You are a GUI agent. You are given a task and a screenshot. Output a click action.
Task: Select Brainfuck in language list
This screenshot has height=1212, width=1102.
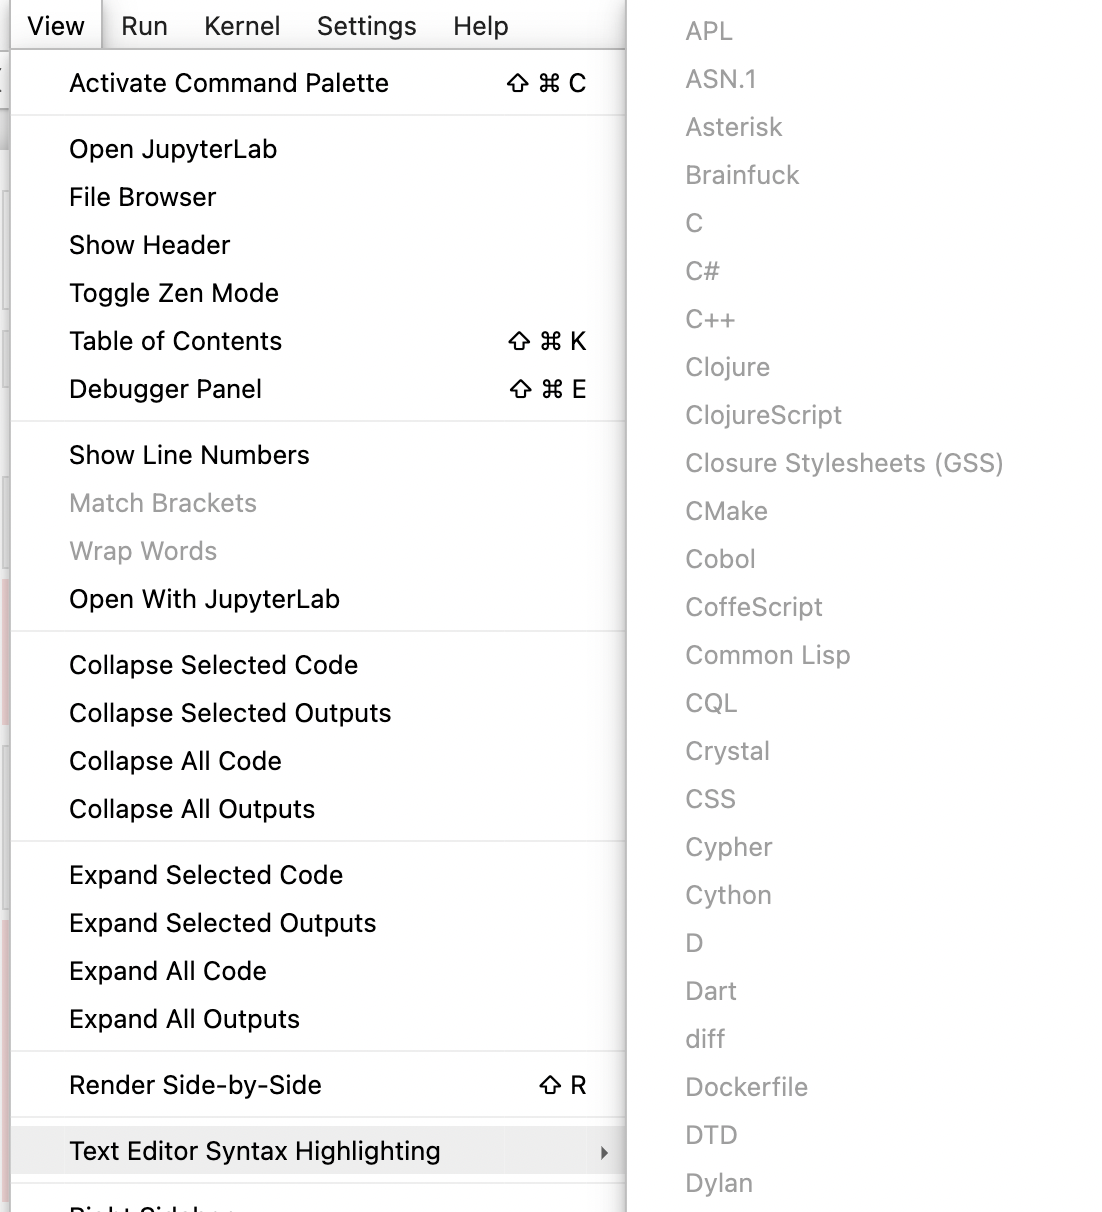pyautogui.click(x=742, y=175)
